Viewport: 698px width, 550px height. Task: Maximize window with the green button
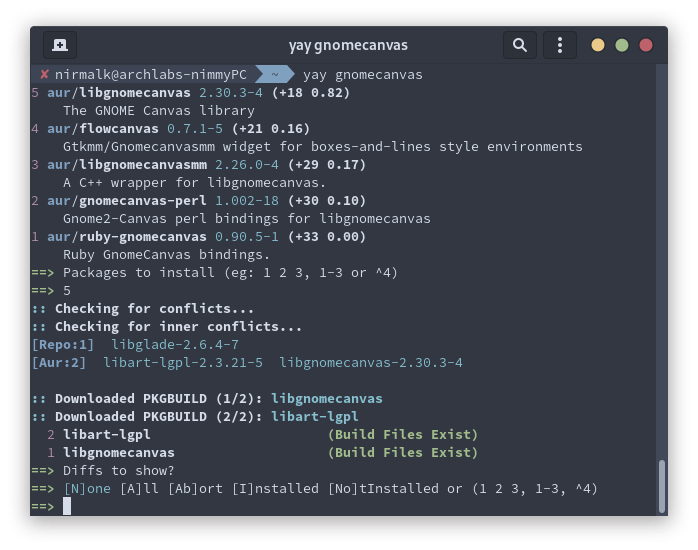point(621,45)
